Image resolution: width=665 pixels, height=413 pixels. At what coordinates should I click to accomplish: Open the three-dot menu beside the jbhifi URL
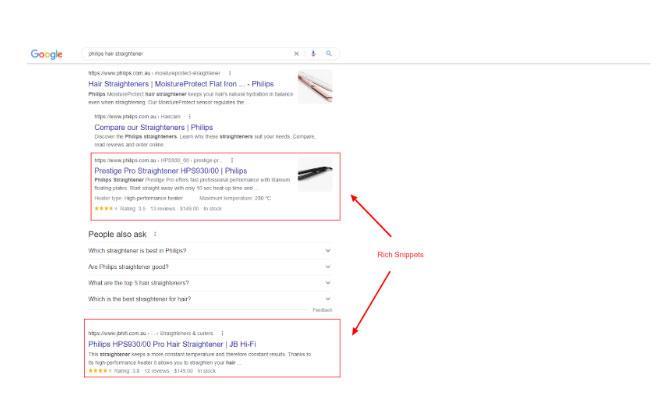coord(222,333)
